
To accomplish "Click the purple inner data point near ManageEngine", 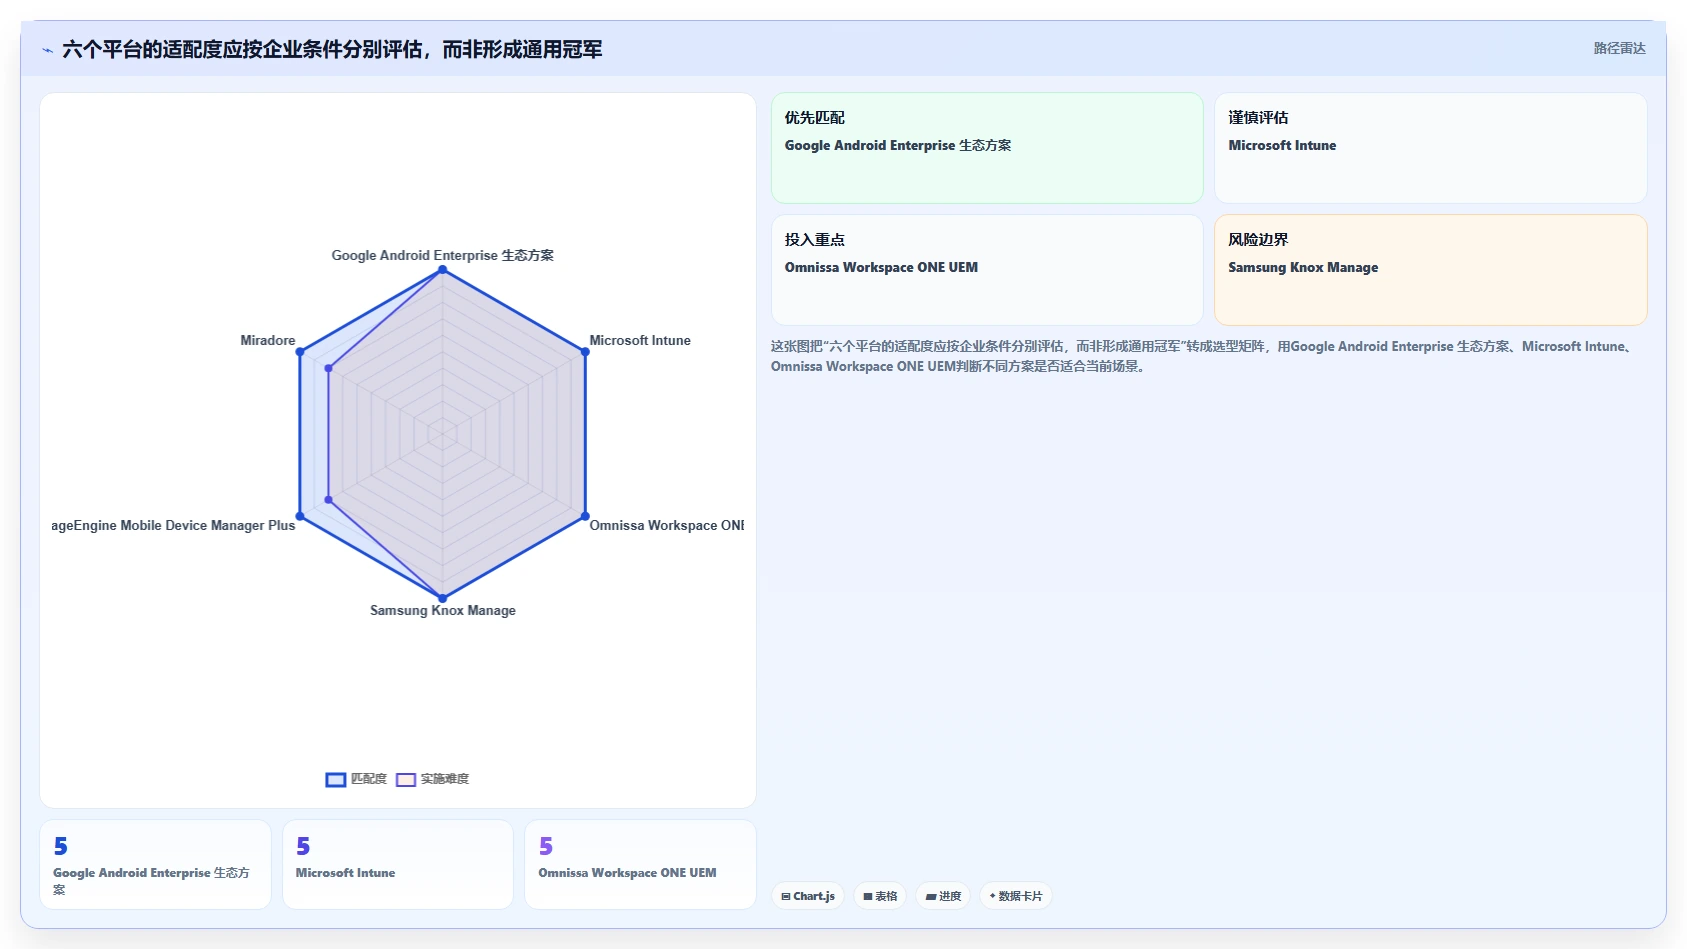I will pos(328,500).
